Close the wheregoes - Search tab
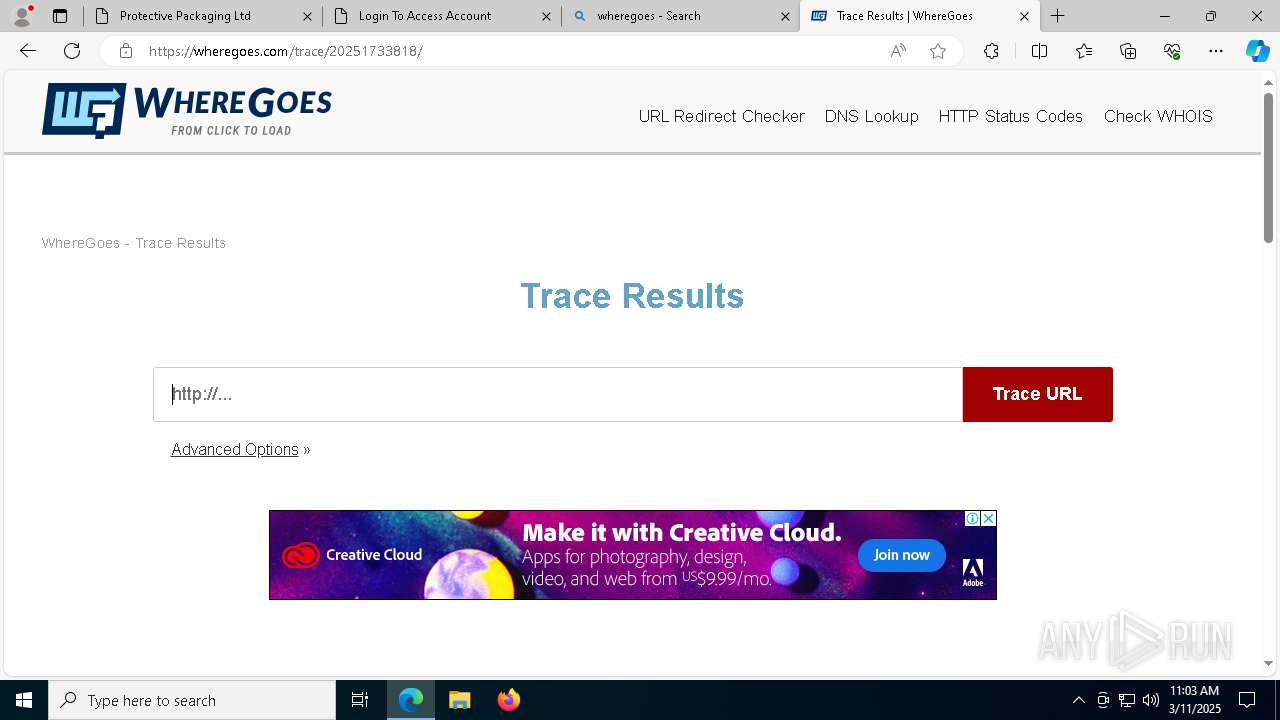Screen dimensions: 1280x720 (x=785, y=16)
